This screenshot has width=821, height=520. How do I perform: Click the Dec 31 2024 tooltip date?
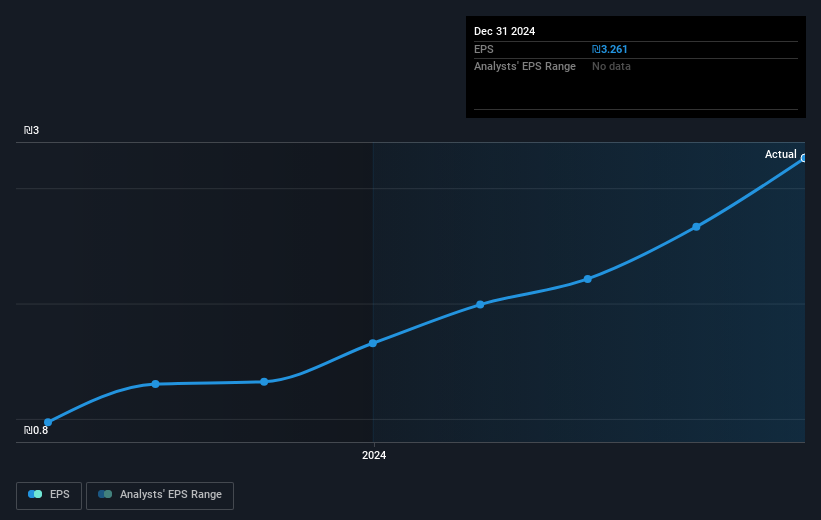coord(504,31)
